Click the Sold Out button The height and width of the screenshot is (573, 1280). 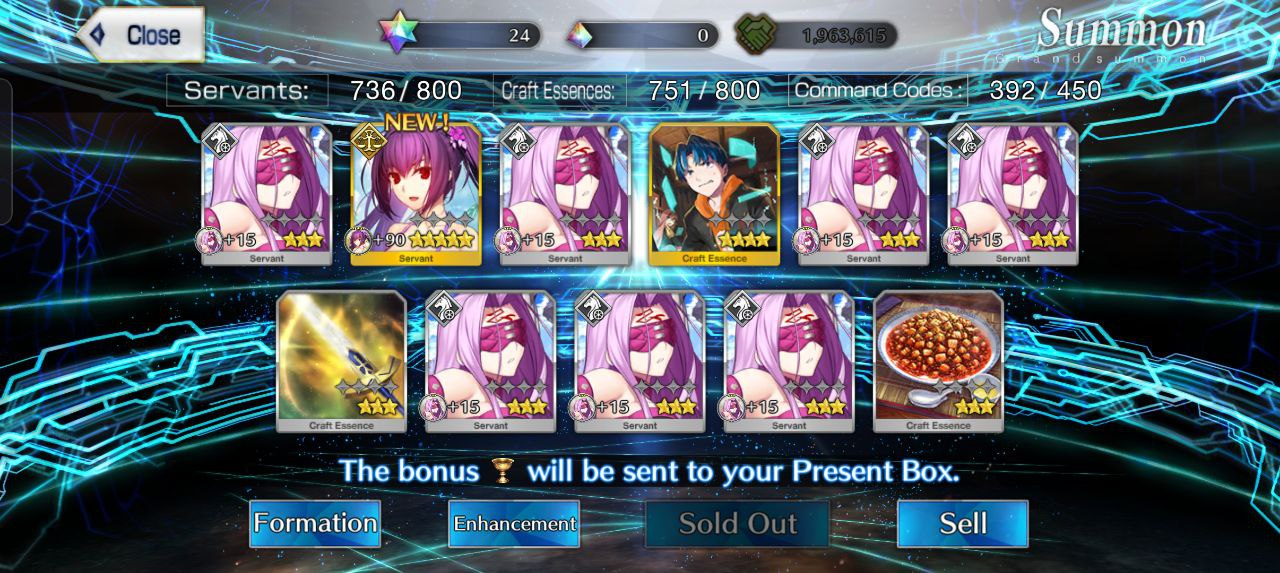tap(738, 523)
